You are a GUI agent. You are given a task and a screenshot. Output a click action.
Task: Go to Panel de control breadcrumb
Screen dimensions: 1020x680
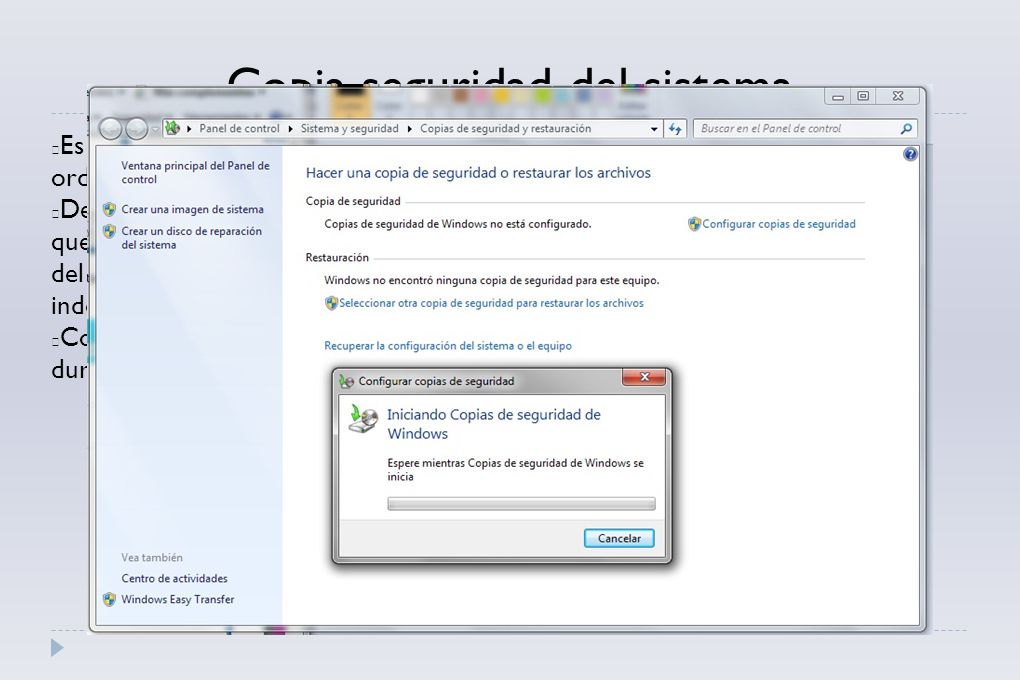pyautogui.click(x=239, y=129)
